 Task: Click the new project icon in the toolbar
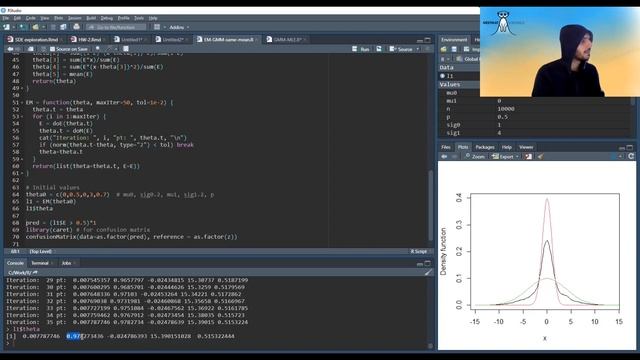[x=22, y=27]
